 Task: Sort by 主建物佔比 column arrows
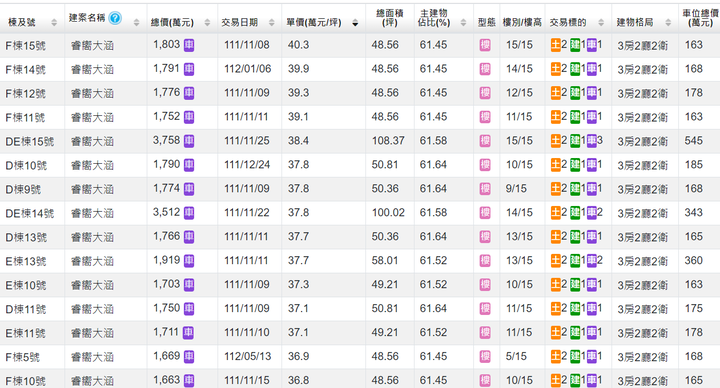point(463,22)
